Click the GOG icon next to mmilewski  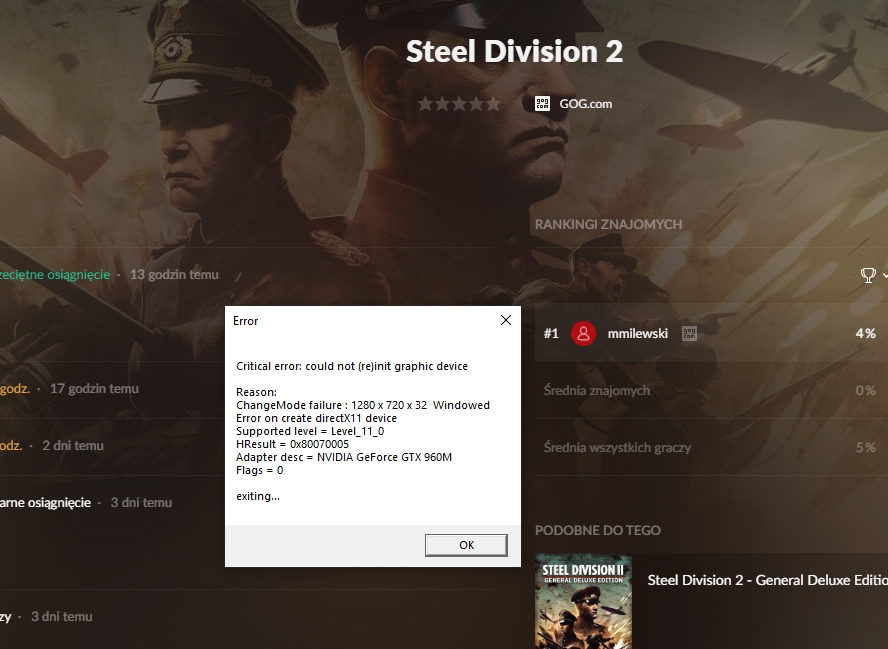point(689,334)
